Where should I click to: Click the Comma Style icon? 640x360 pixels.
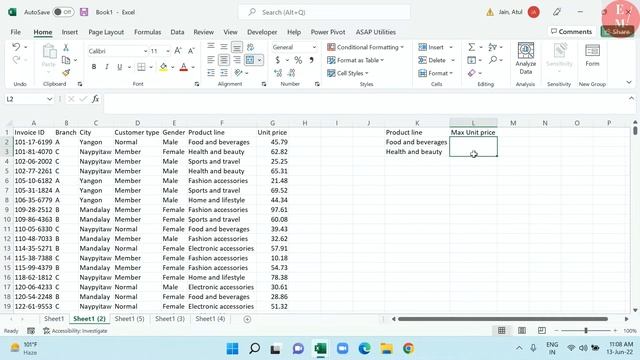tap(311, 60)
